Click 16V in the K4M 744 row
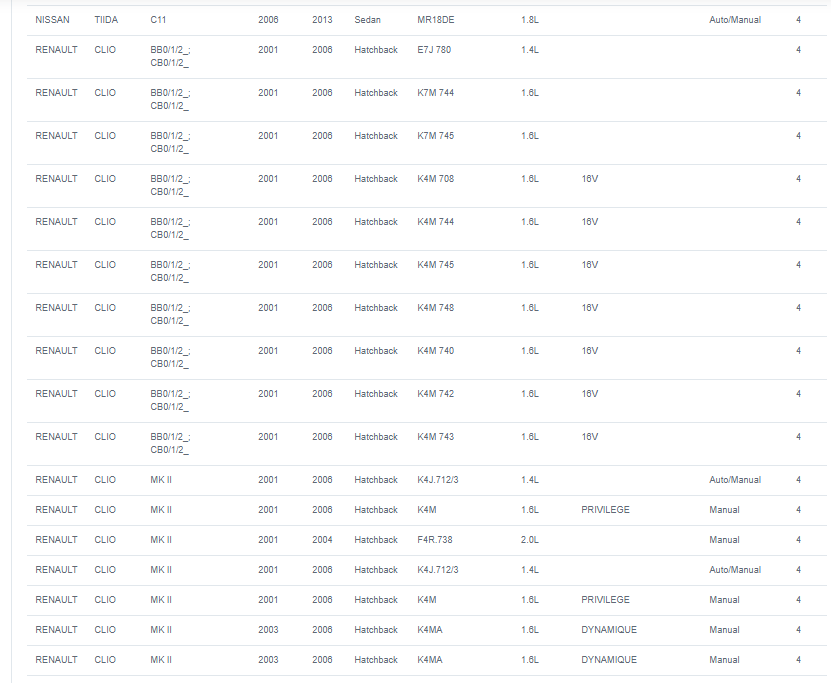Viewport: 831px width, 683px height. pos(589,221)
